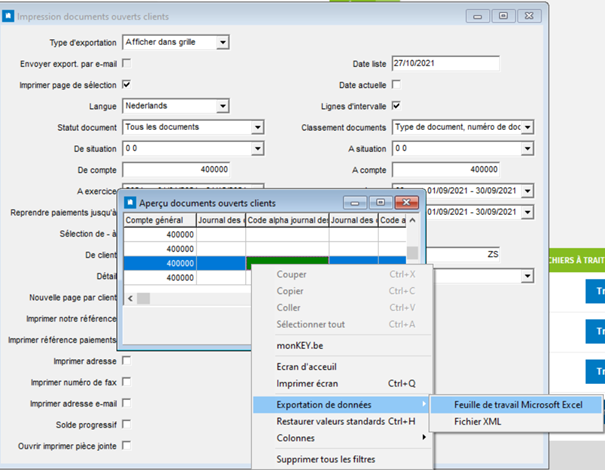Click the Aperçu documents ouverts clients window icon
Screen dimensions: 605x470
click(x=130, y=203)
